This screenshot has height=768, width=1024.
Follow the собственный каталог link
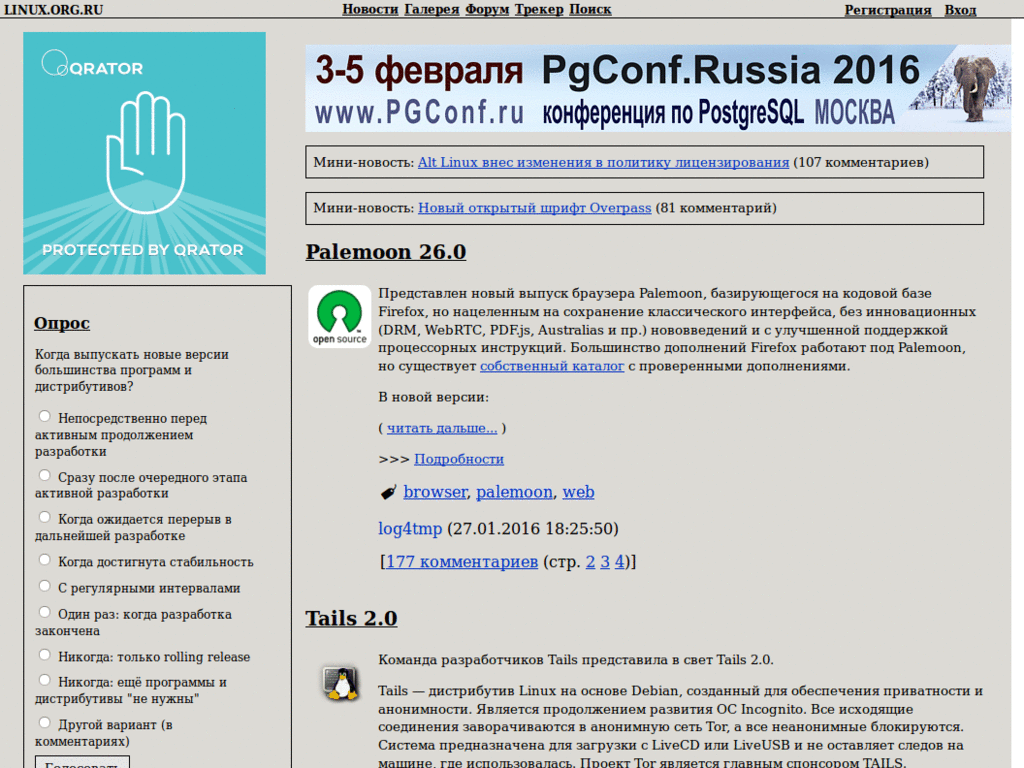tap(552, 366)
